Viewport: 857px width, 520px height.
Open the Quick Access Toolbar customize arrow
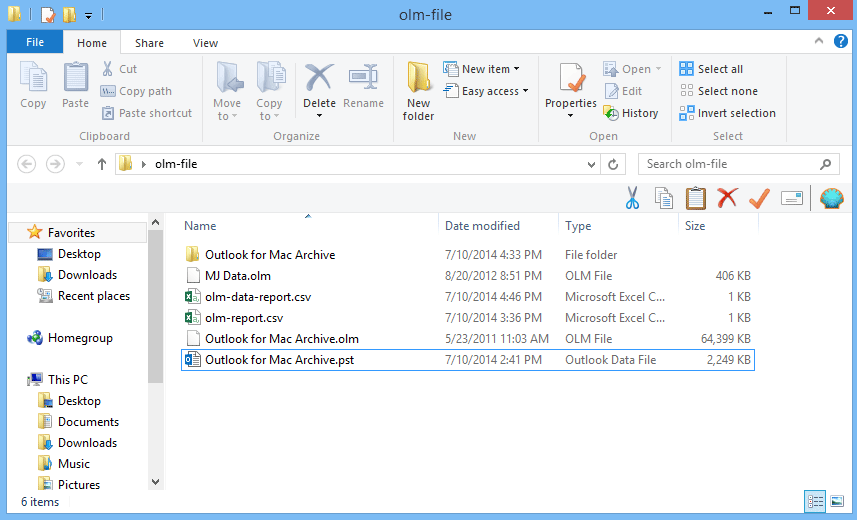click(x=89, y=16)
